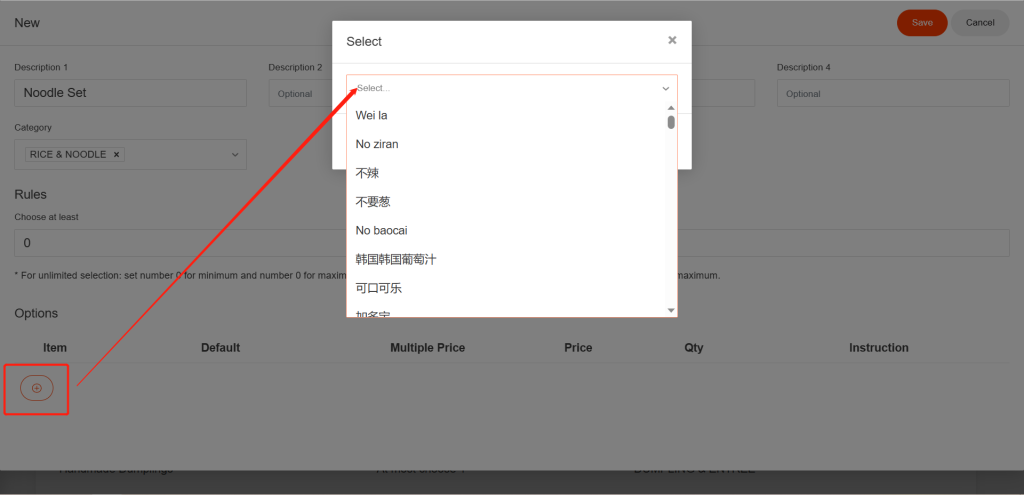Viewport: 1024px width, 495px height.
Task: Click the dropdown list scroll up arrow
Action: [671, 108]
